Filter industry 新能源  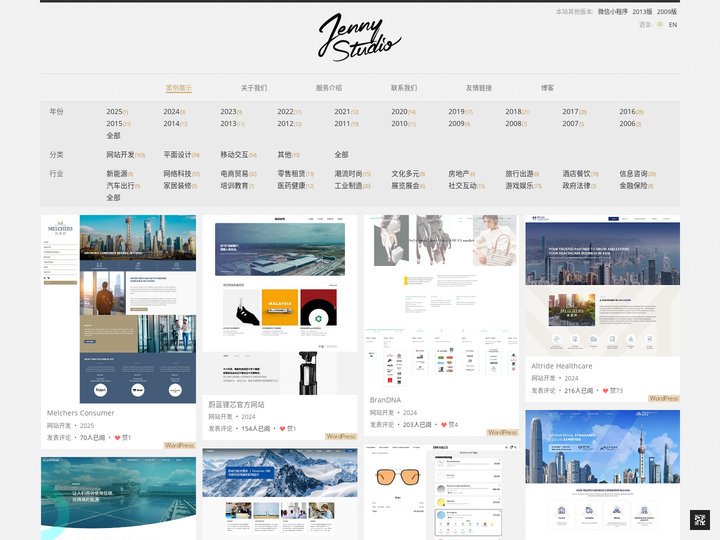point(119,174)
